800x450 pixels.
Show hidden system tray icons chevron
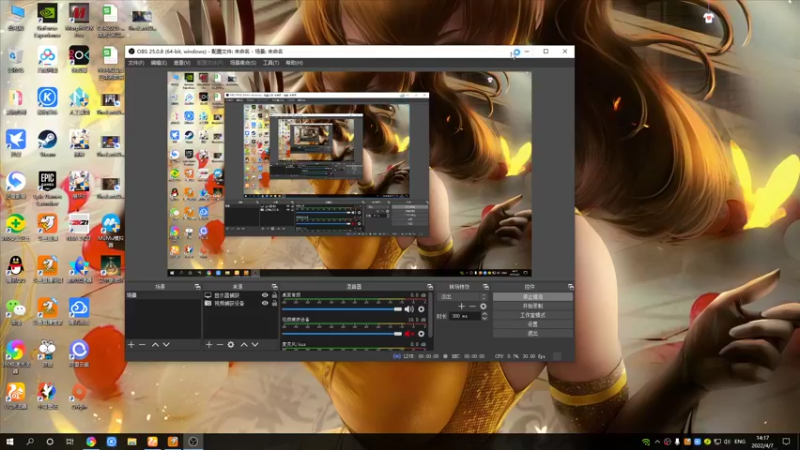pyautogui.click(x=657, y=441)
